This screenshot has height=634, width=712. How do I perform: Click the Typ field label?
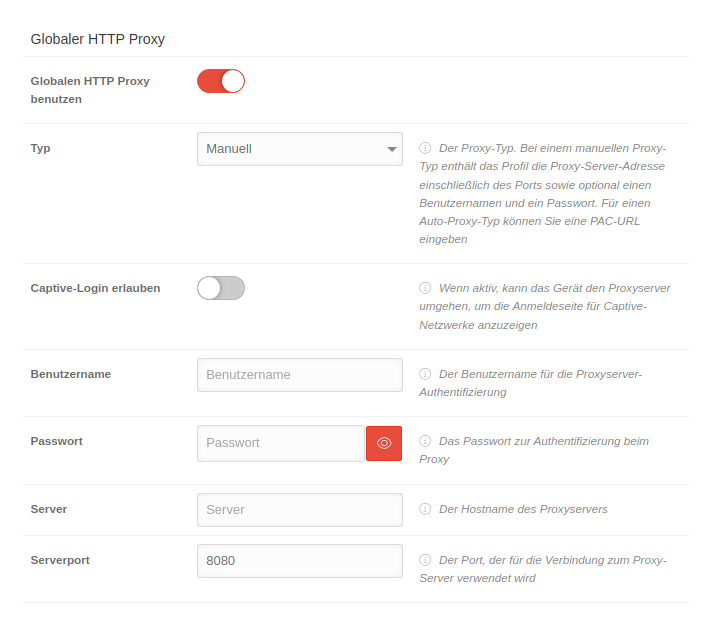coord(41,148)
